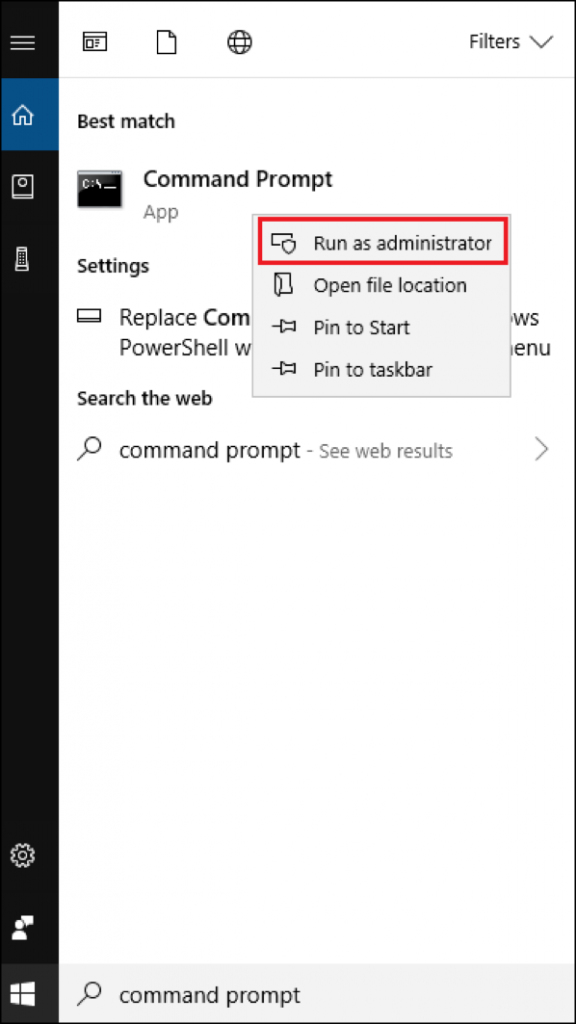Screen dimensions: 576x1024
Task: Open the account icon above the Start button
Action: click(22, 928)
